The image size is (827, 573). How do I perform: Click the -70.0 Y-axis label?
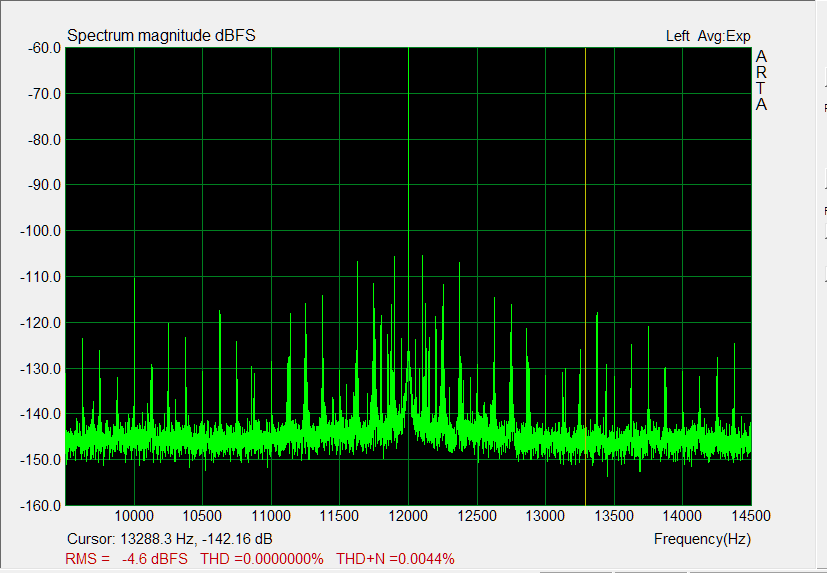tap(44, 94)
